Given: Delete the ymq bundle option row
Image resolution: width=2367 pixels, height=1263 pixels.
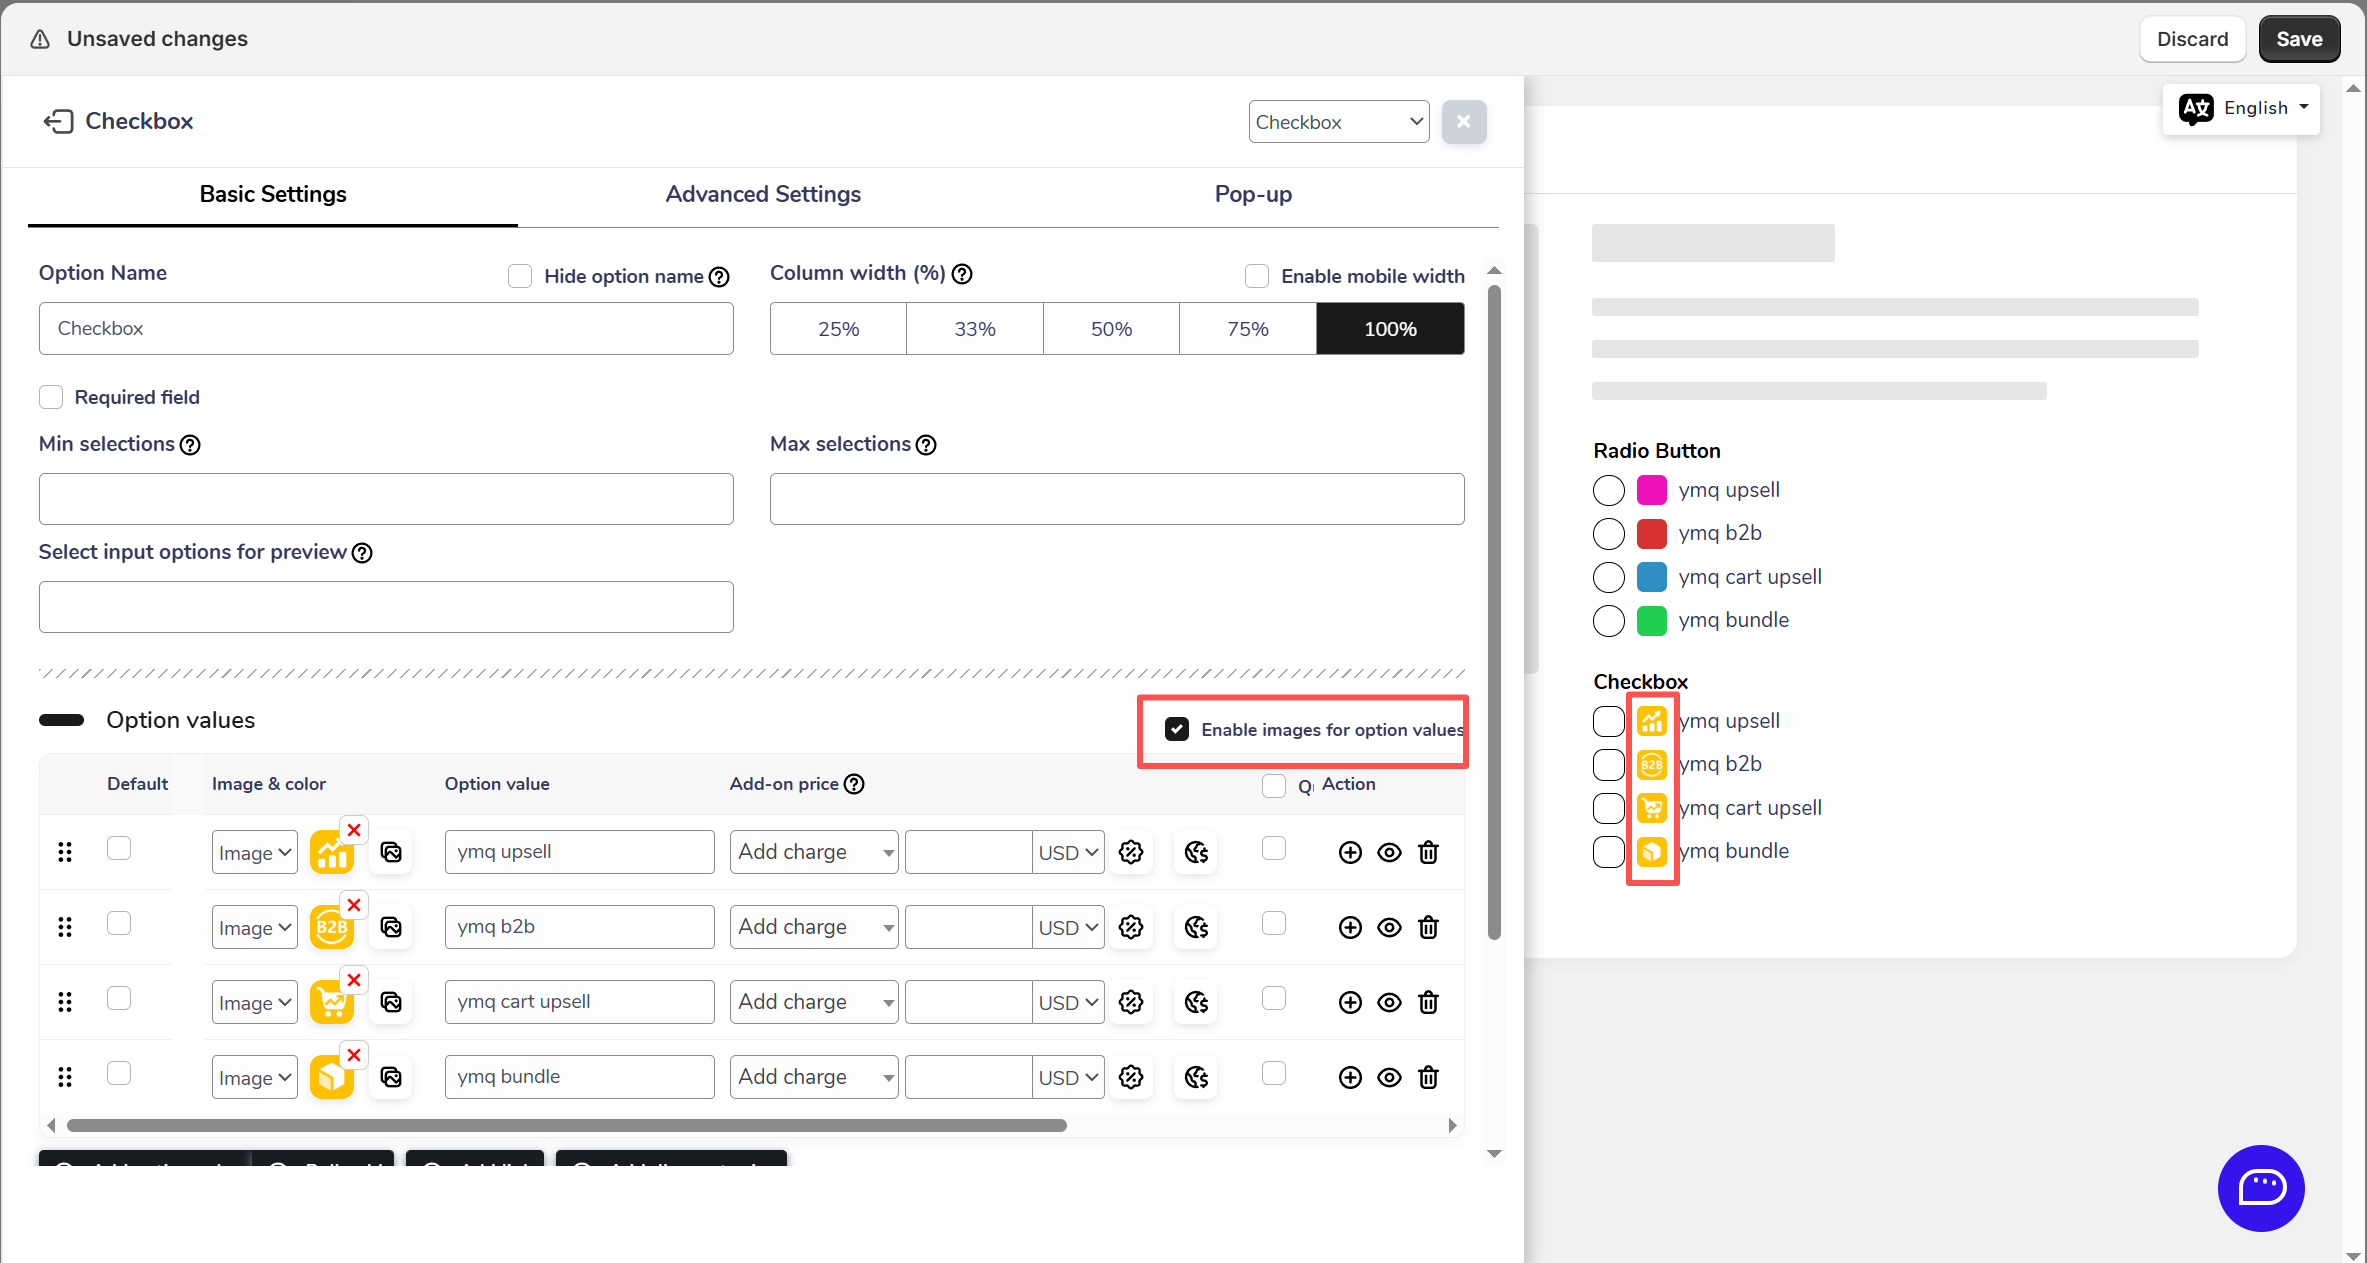Looking at the screenshot, I should [x=1428, y=1077].
